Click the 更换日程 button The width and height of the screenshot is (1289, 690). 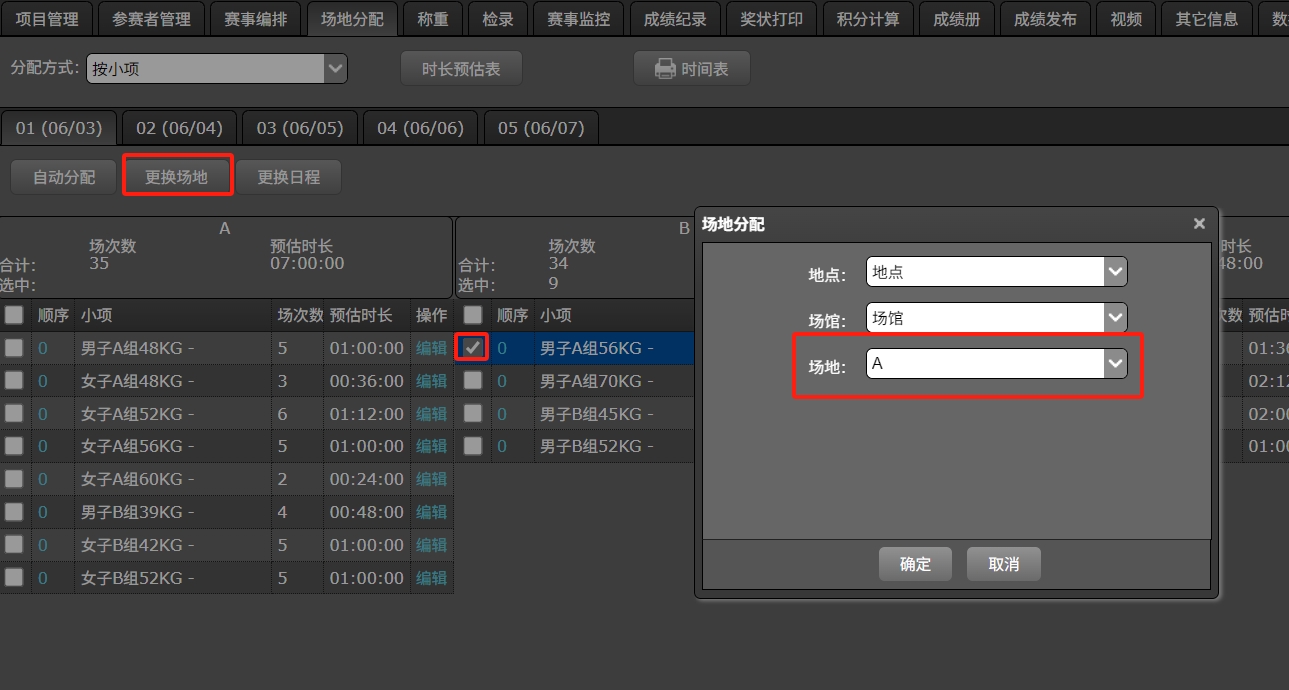pyautogui.click(x=288, y=176)
